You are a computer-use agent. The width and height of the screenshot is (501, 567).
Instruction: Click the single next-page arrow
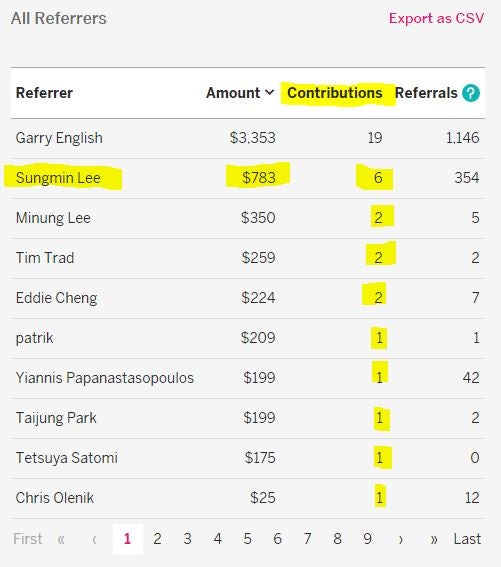click(x=401, y=540)
